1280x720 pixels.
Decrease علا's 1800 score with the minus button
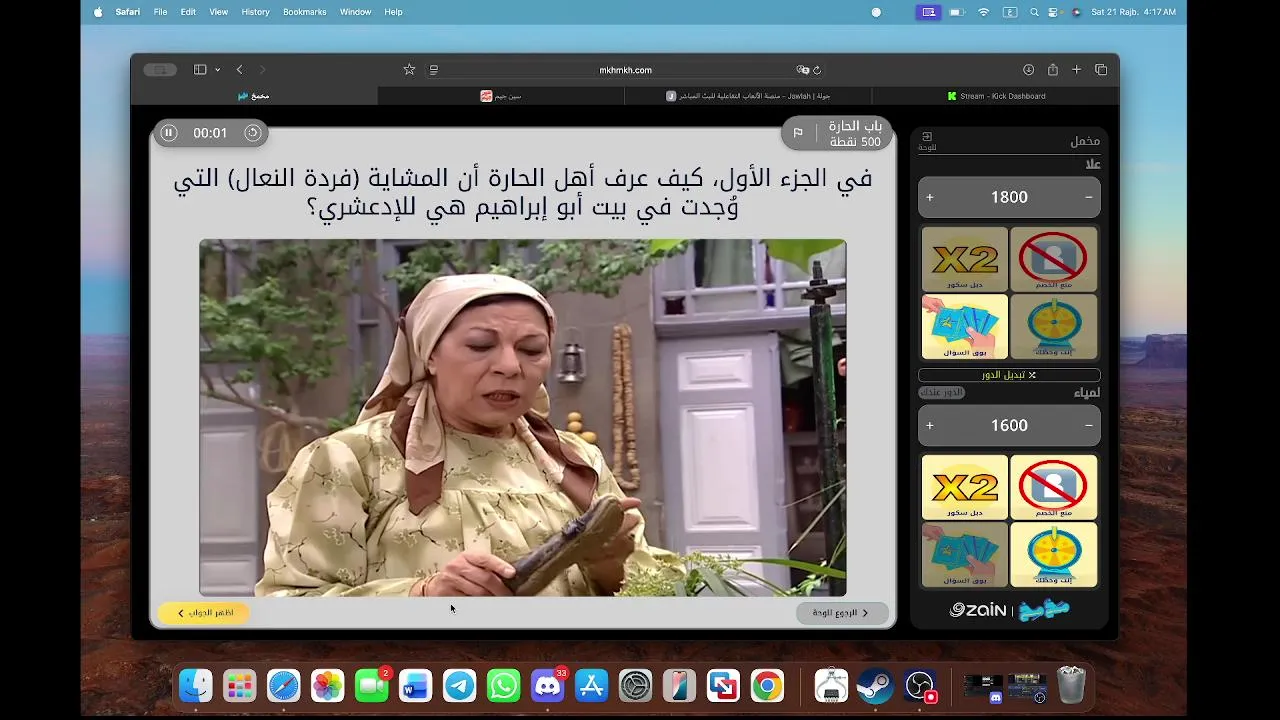(1089, 198)
